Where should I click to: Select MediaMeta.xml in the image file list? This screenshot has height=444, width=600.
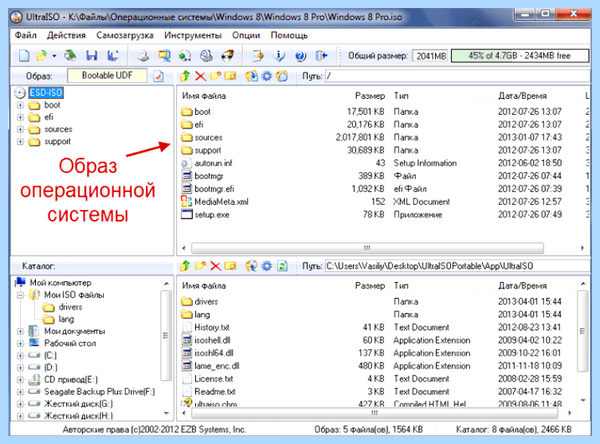point(221,202)
